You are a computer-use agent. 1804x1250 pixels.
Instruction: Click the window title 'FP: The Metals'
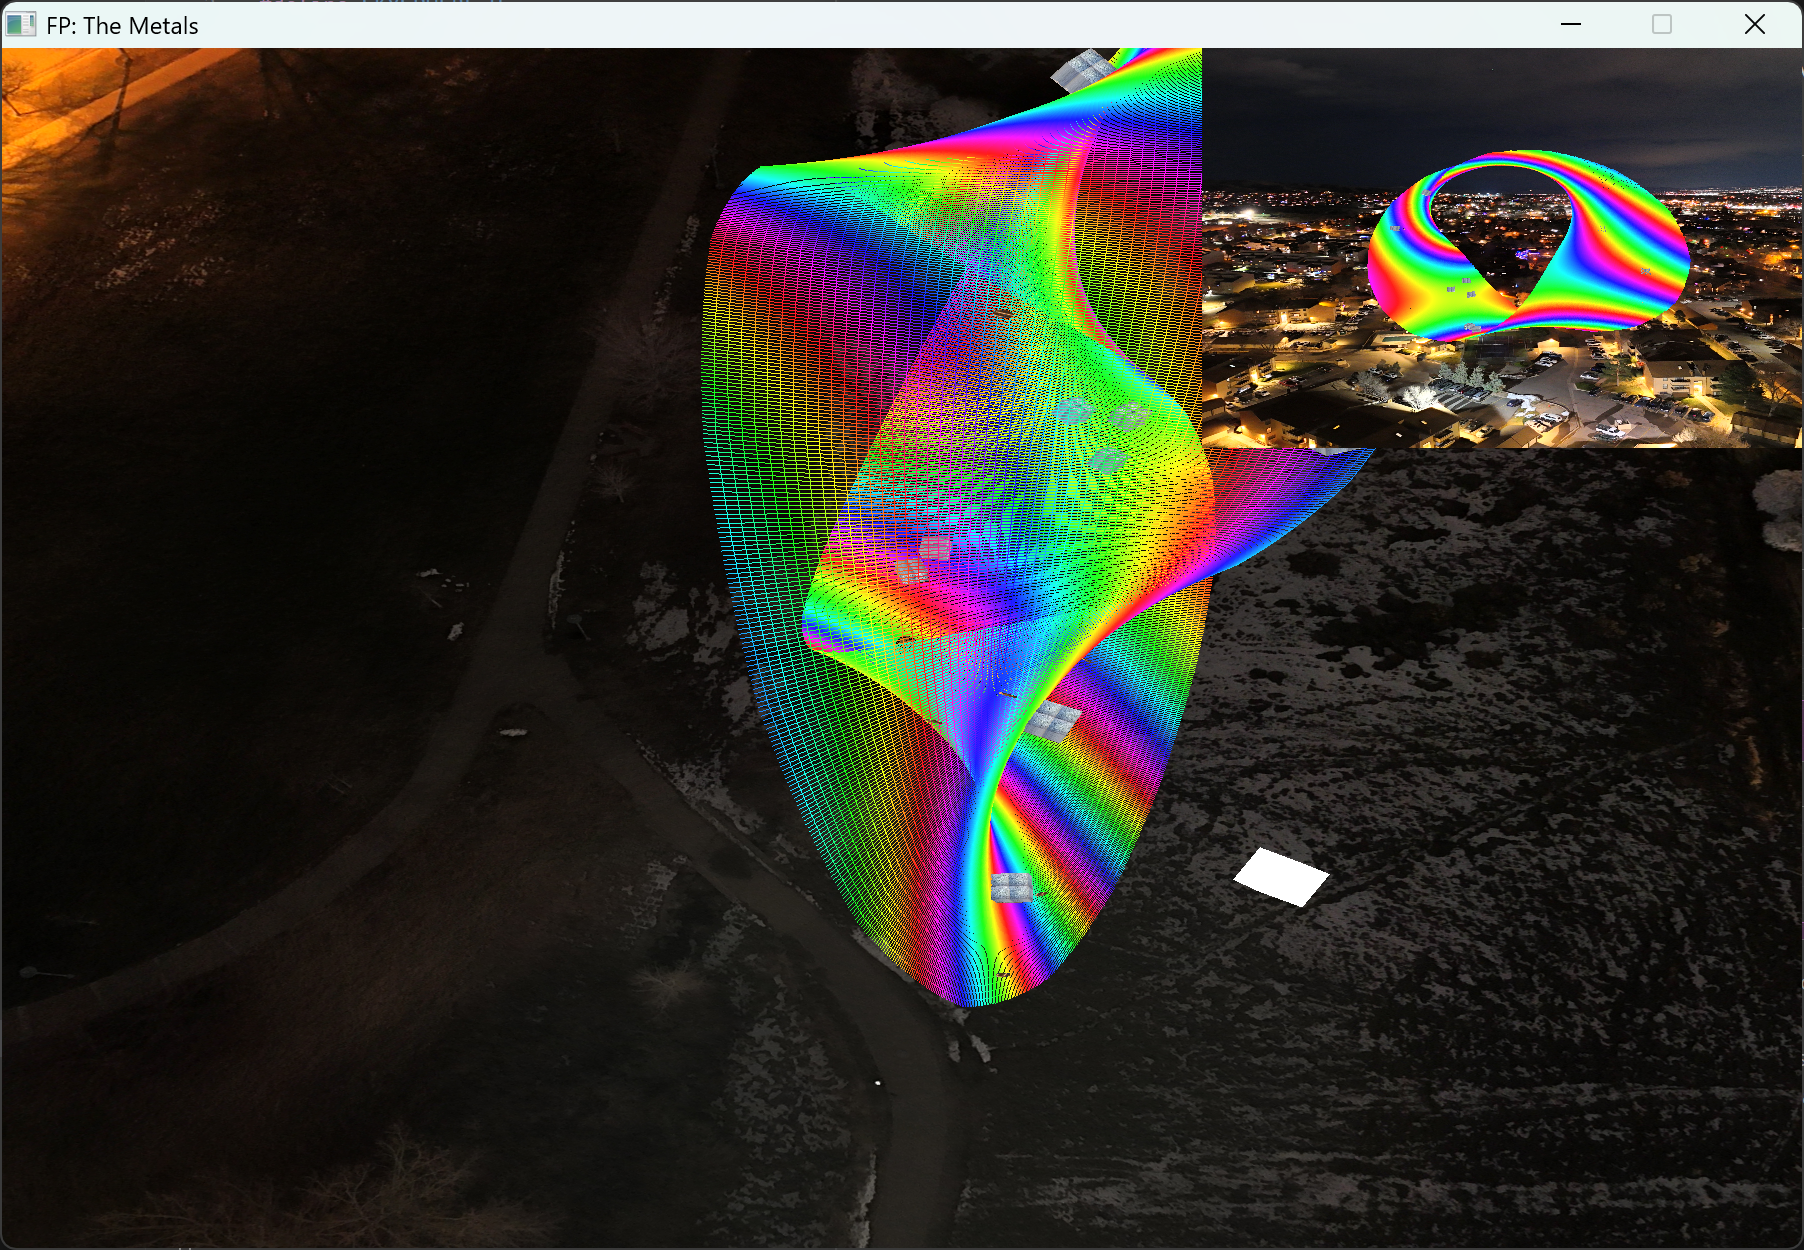(122, 25)
